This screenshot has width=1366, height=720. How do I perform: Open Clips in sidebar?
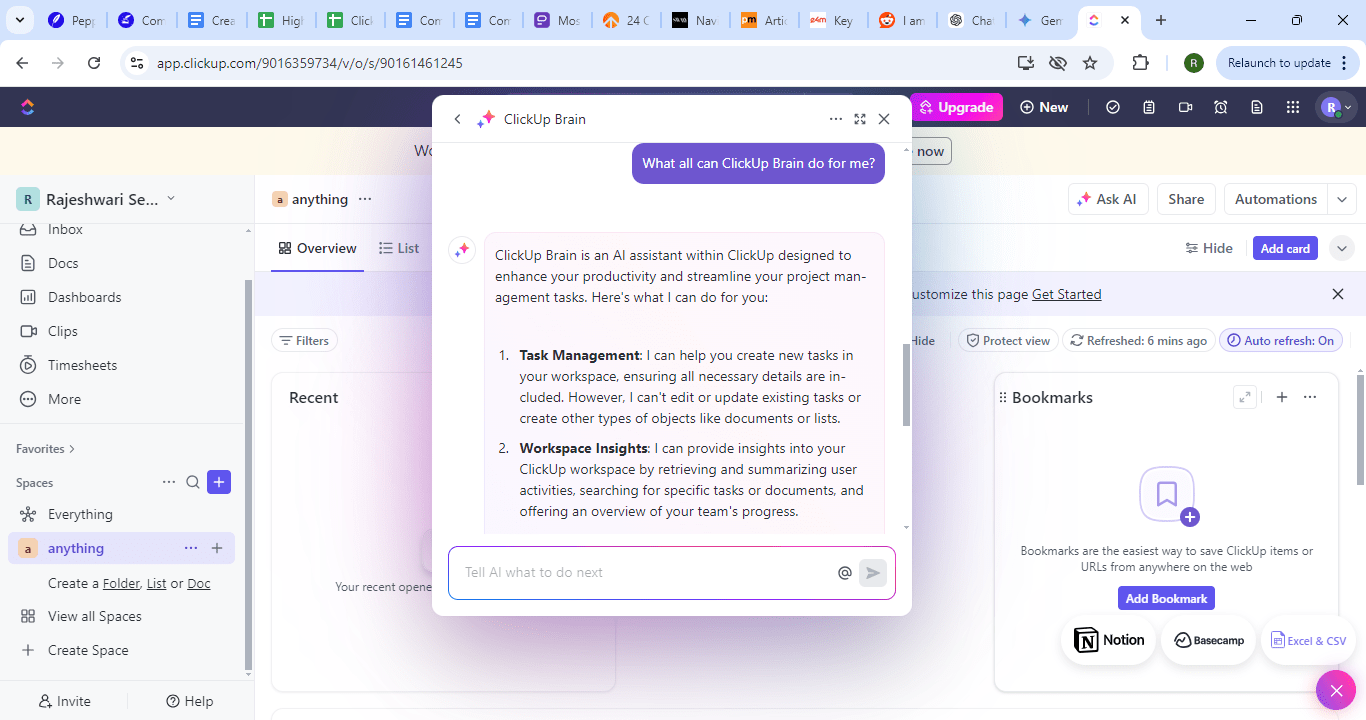tap(62, 331)
